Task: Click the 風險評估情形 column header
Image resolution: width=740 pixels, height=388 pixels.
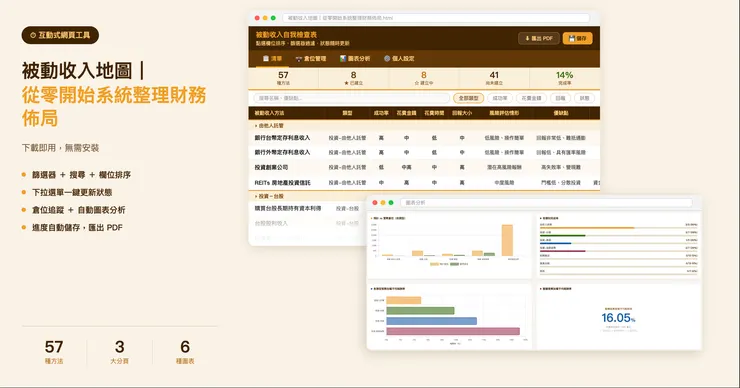Action: [x=504, y=113]
